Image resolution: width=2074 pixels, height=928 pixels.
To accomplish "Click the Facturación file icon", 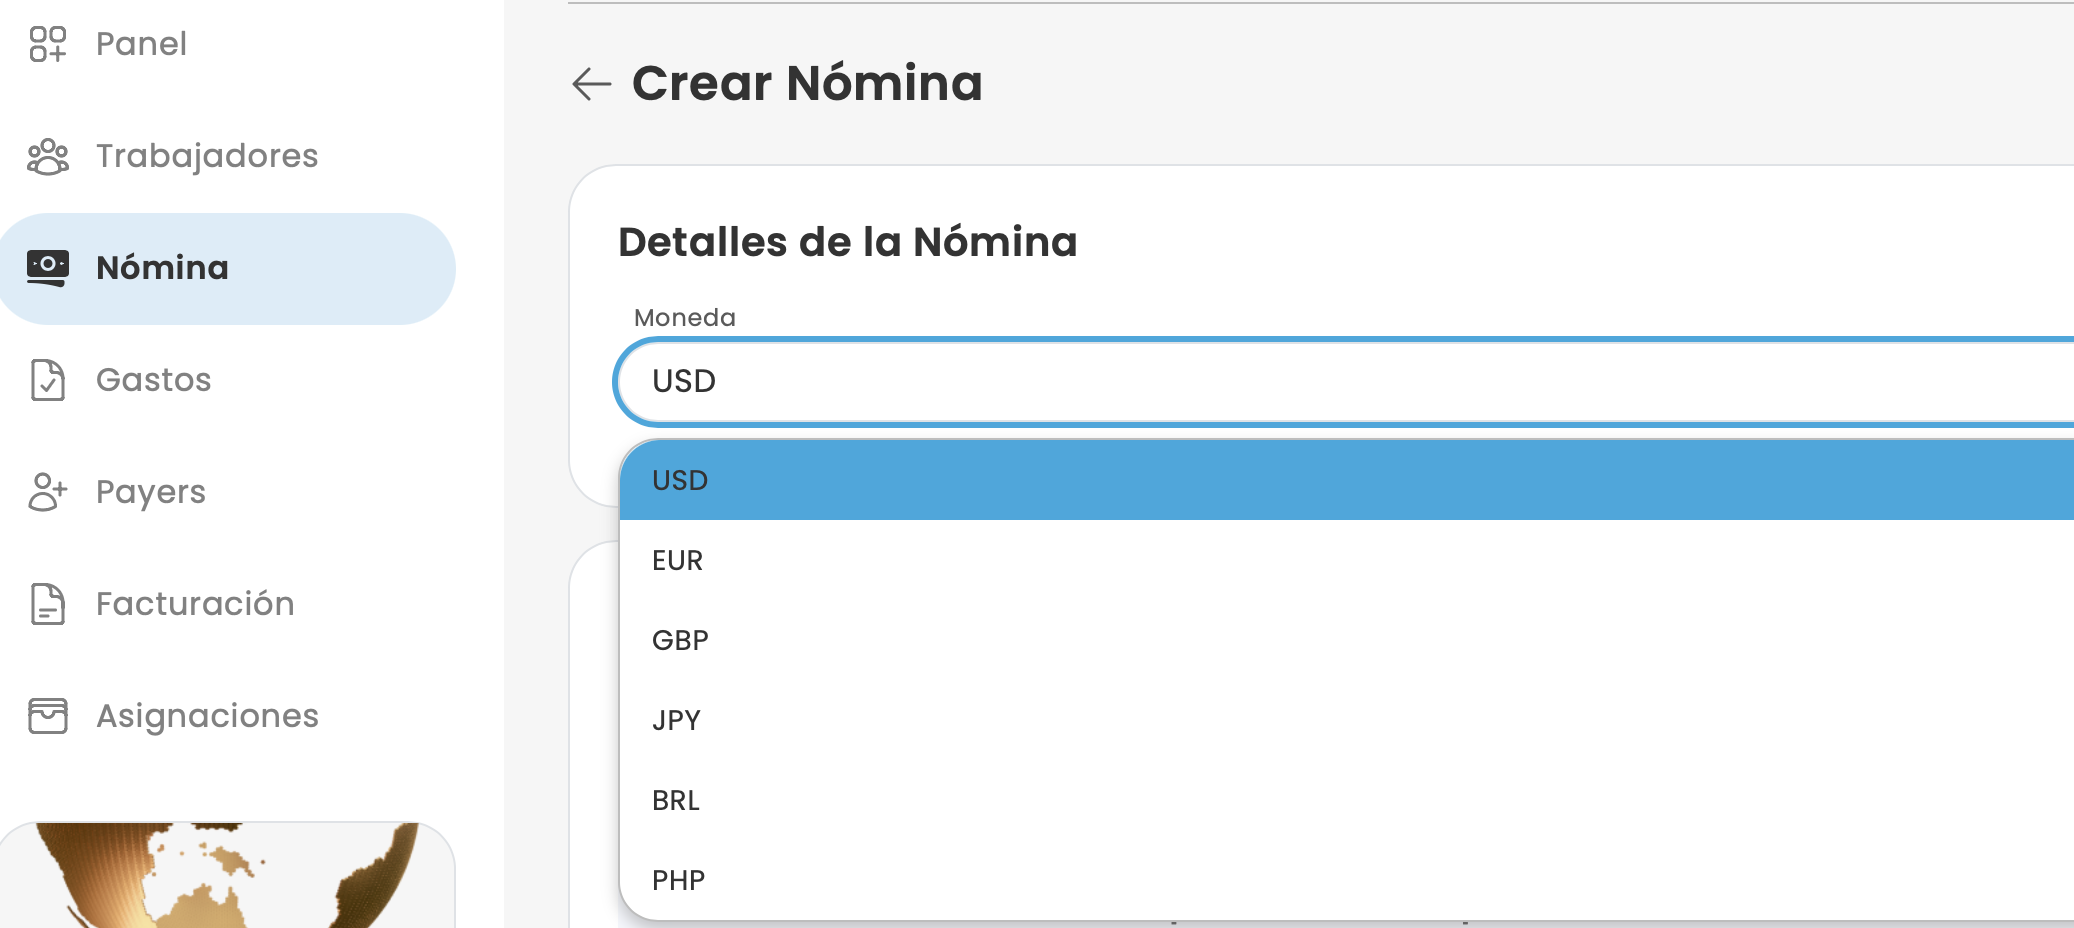I will [47, 604].
